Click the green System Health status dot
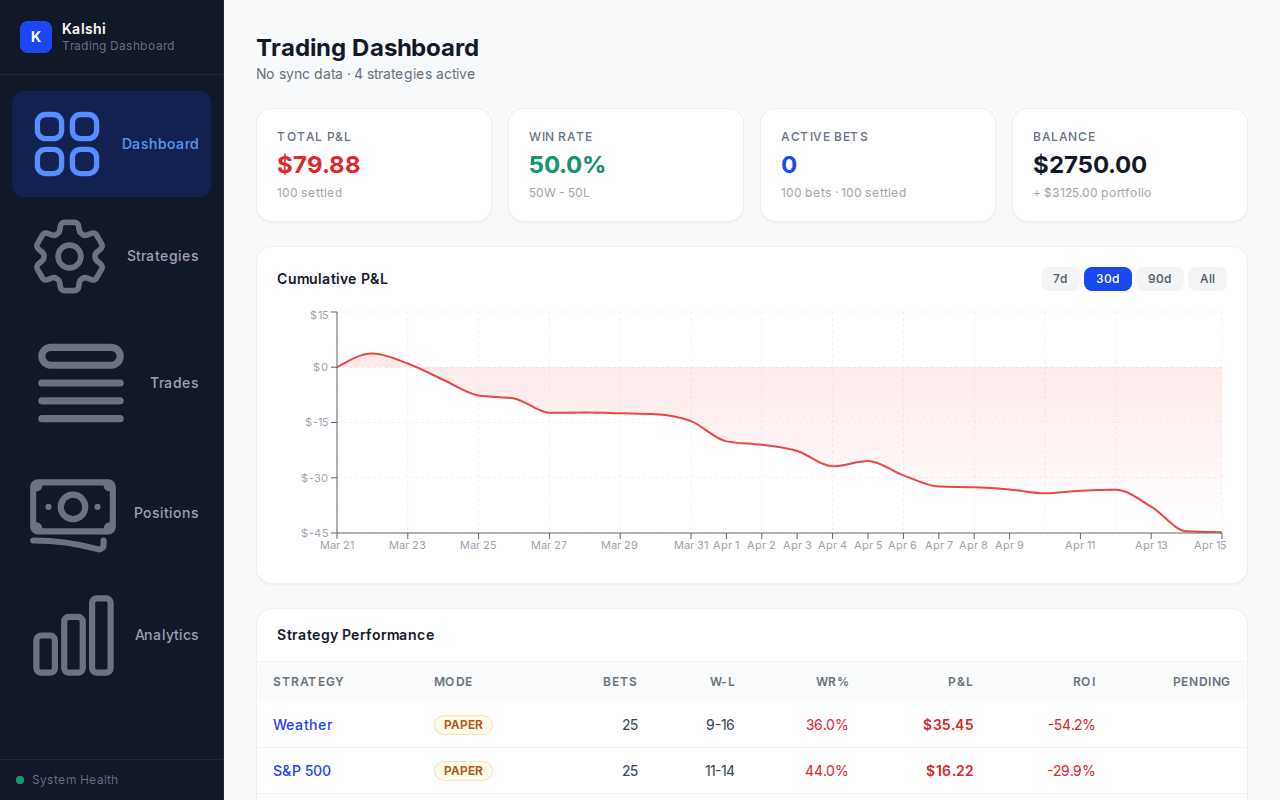Image resolution: width=1280 pixels, height=800 pixels. (x=20, y=780)
